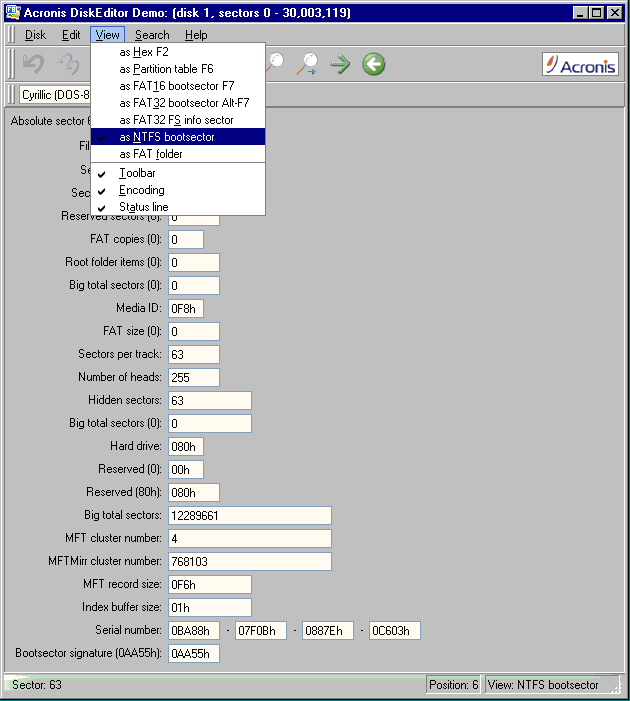Click the MFT cluster number field
This screenshot has height=701, width=630.
250,539
